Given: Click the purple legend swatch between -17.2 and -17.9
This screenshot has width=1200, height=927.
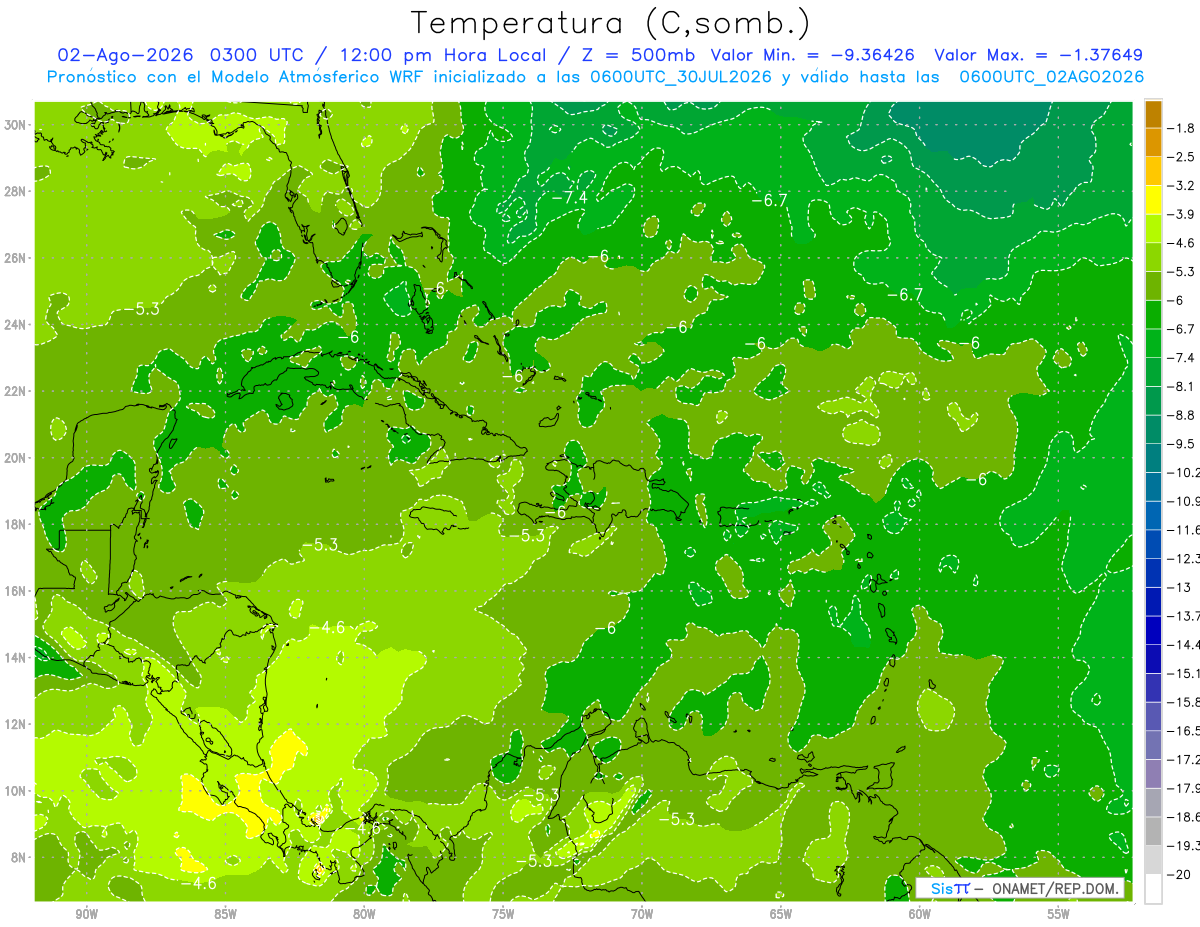Looking at the screenshot, I should point(1153,774).
